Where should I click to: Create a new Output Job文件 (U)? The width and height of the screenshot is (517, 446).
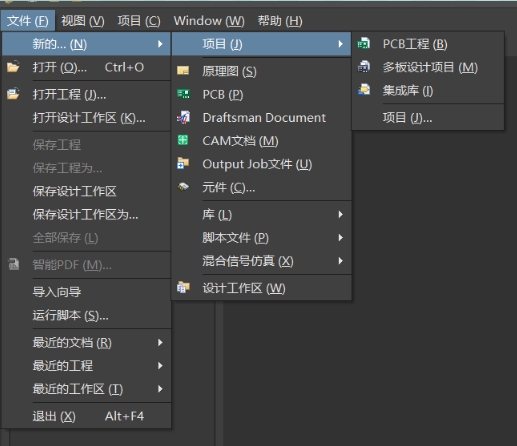(261, 164)
